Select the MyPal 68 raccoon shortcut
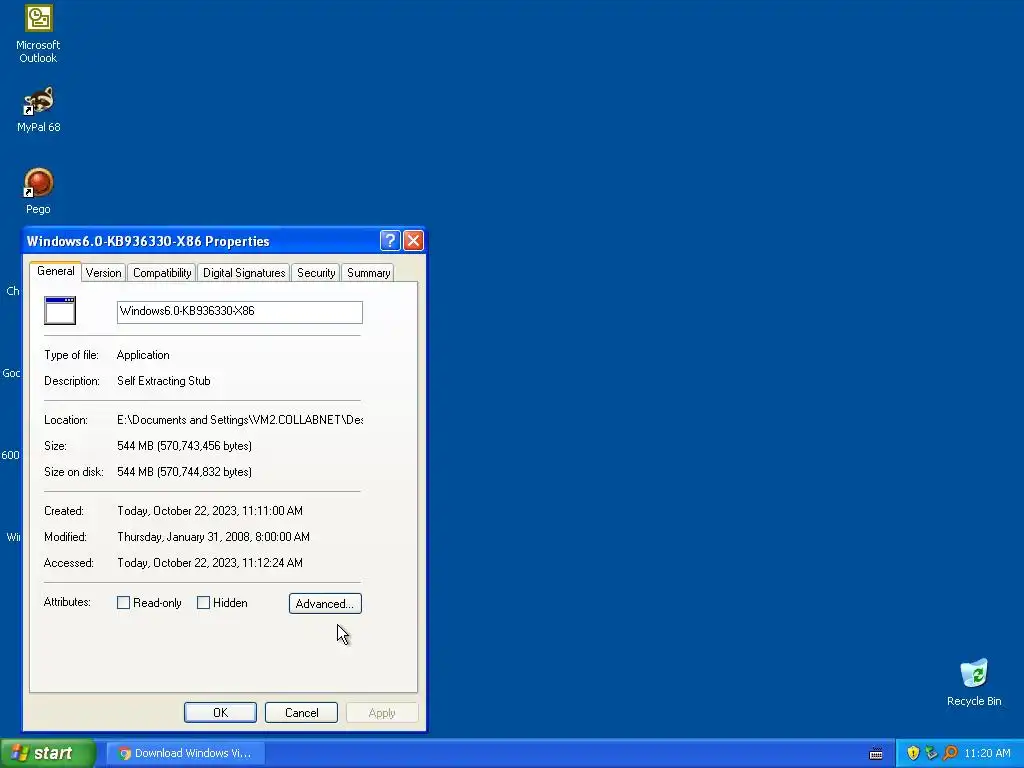The width and height of the screenshot is (1024, 768). (39, 109)
